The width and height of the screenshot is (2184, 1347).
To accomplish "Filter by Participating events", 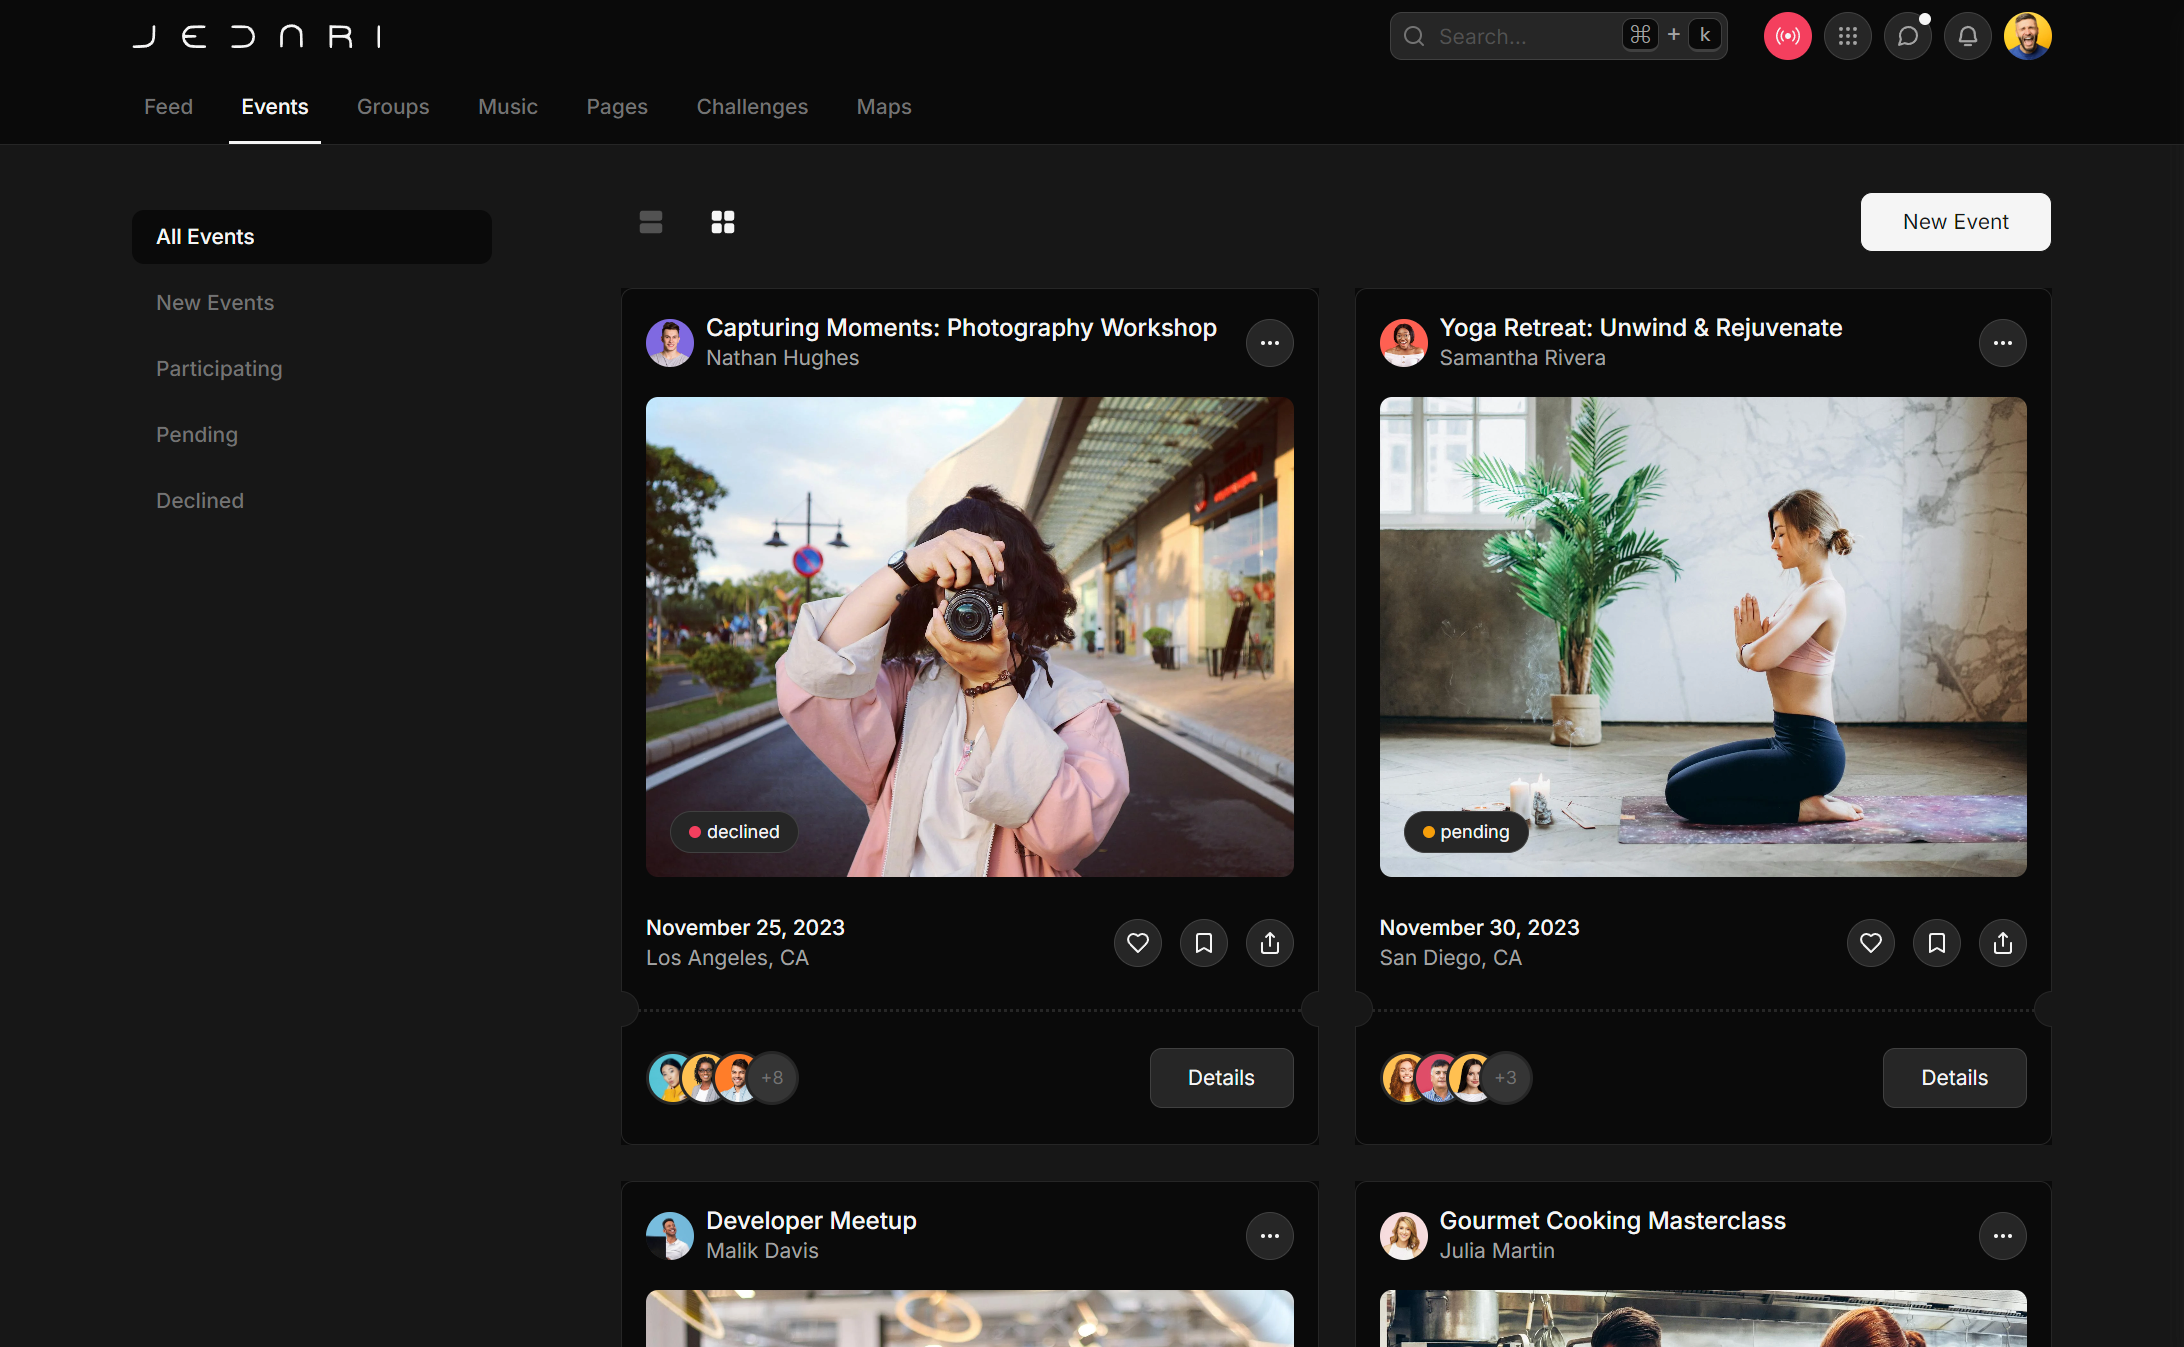I will 312,369.
